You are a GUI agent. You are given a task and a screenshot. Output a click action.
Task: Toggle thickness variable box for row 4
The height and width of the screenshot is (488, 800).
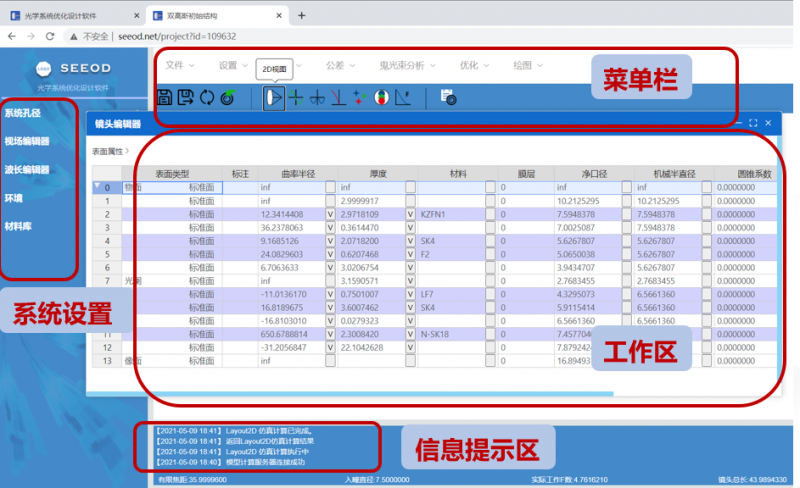point(410,241)
